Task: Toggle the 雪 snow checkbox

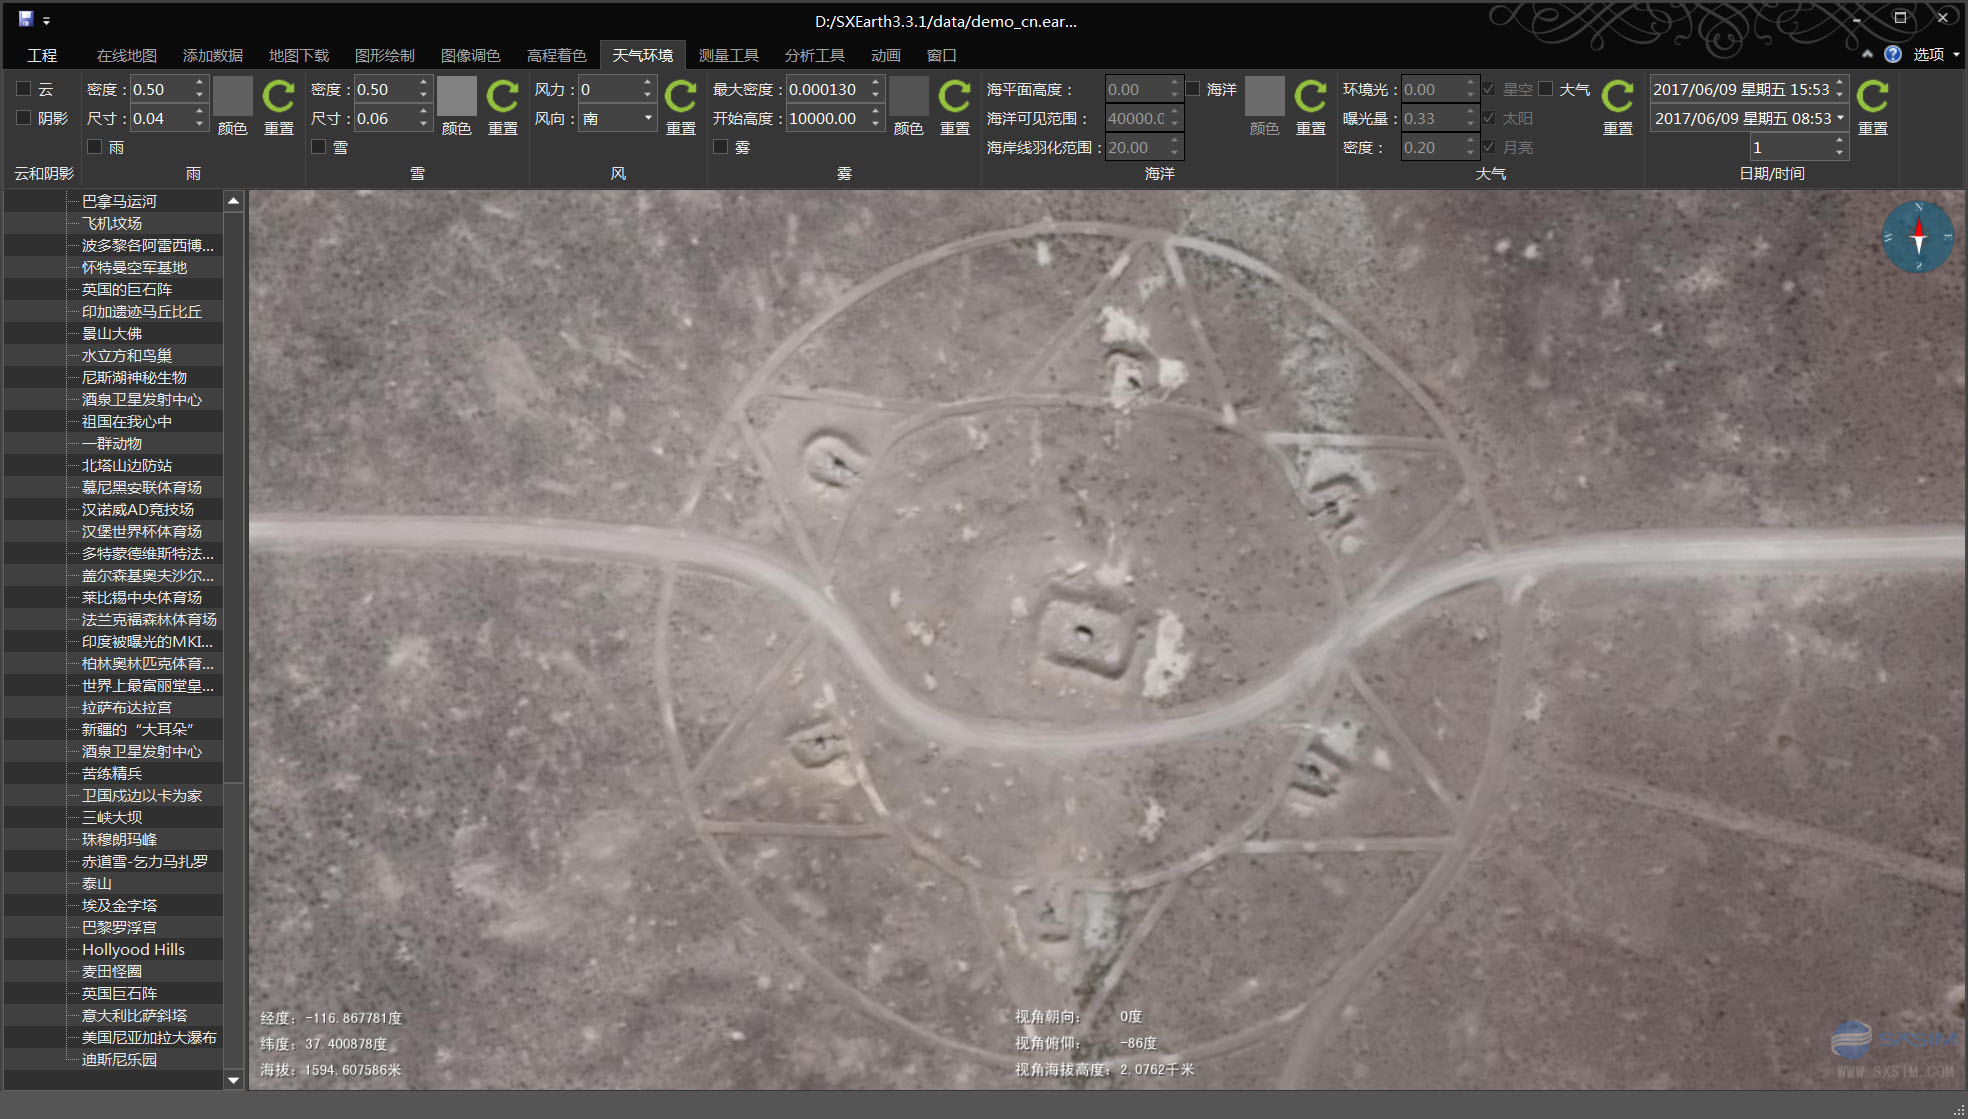Action: (x=318, y=147)
